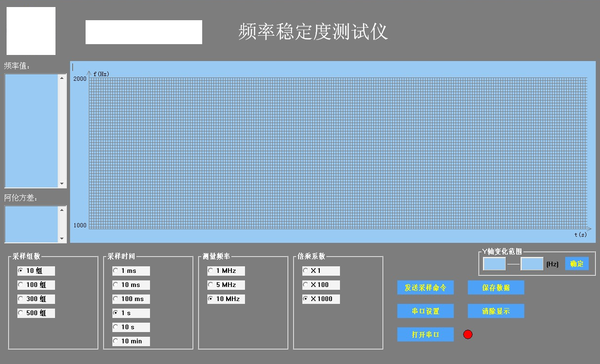Viewport: 600px width, 364px height.
Task: Click the 发送采样命令 button
Action: point(426,287)
